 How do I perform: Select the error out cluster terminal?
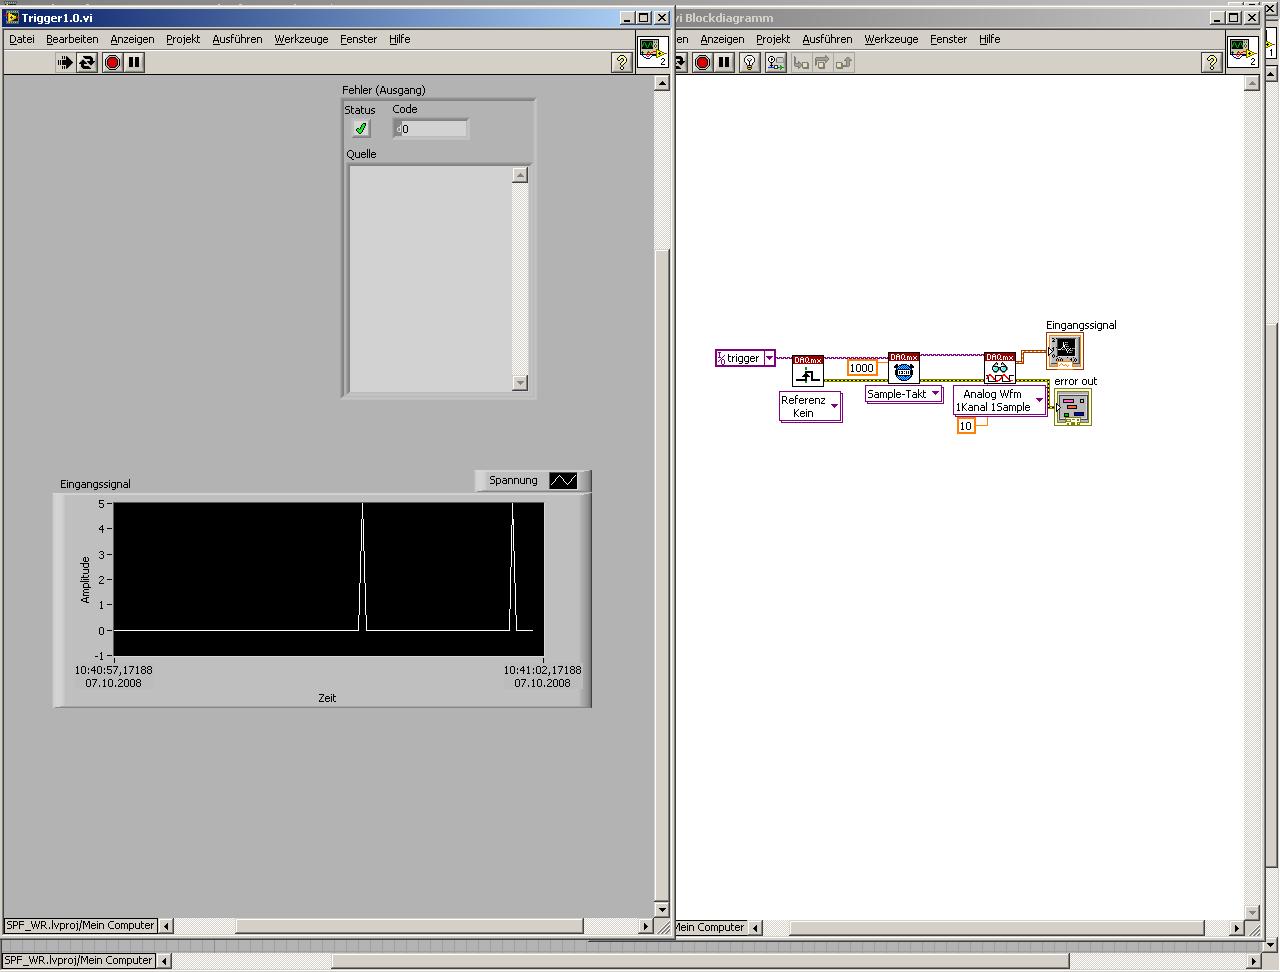click(x=1073, y=407)
